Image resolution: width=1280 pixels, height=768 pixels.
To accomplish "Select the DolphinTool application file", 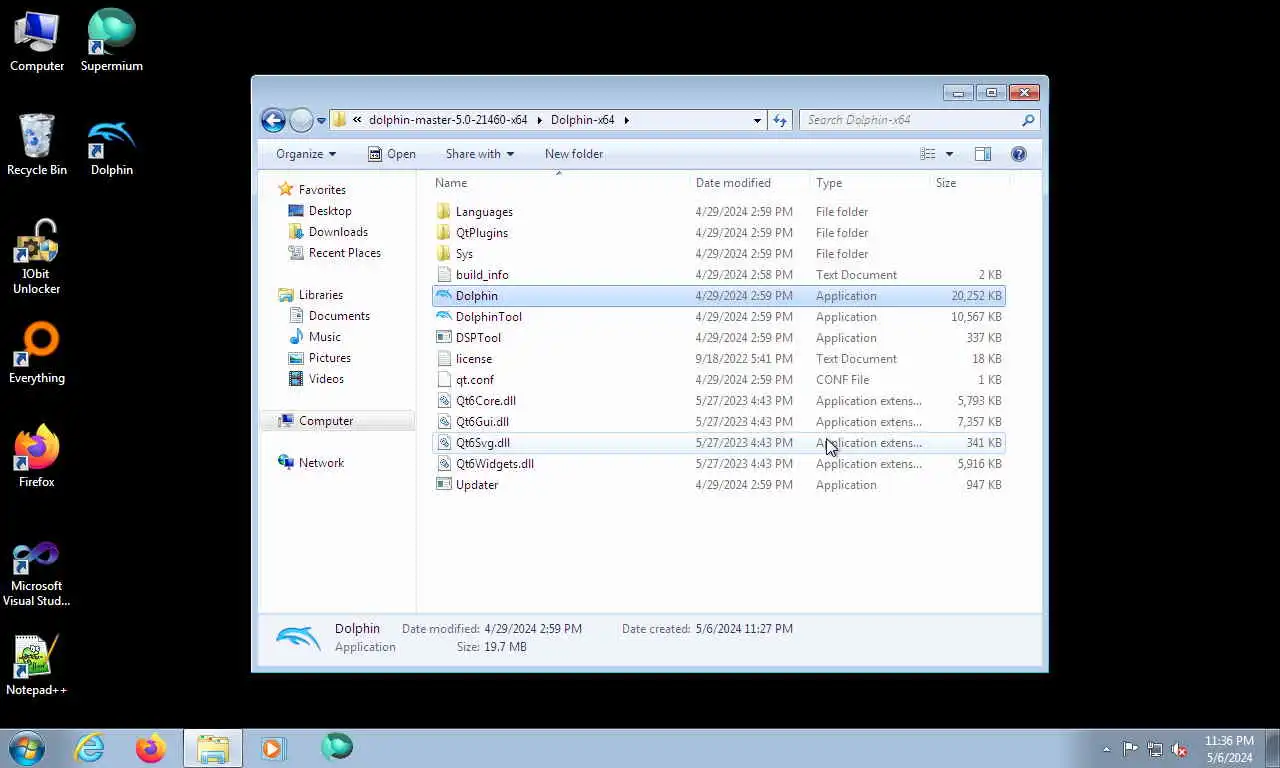I will (718, 317).
